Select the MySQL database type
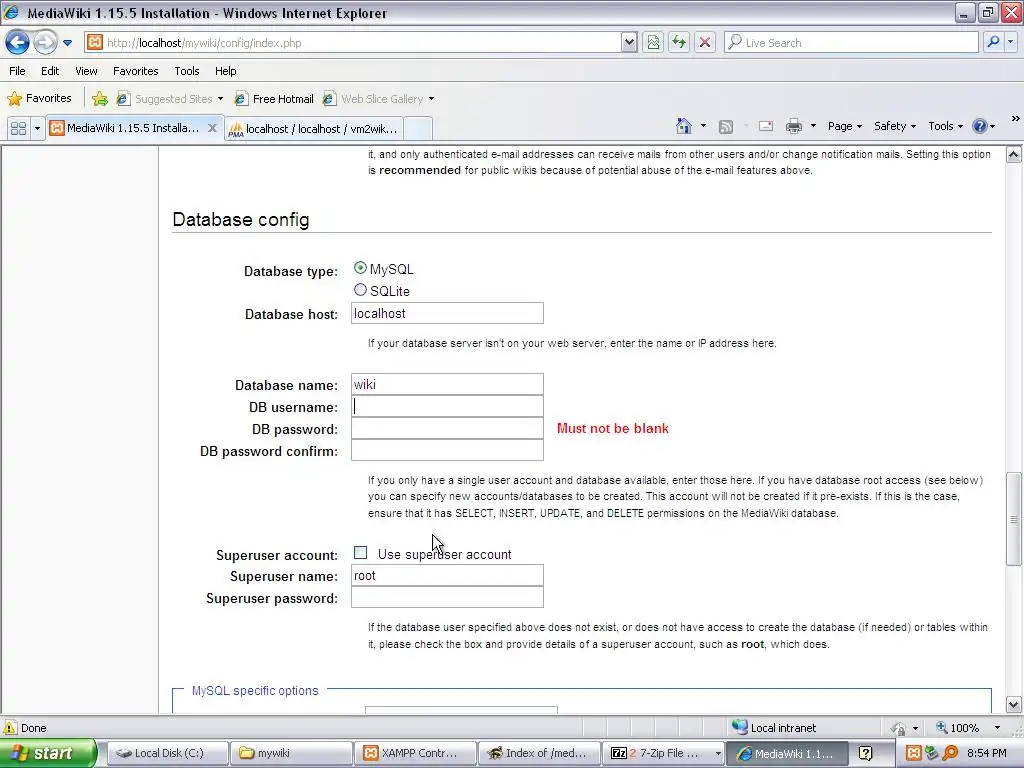 [360, 268]
